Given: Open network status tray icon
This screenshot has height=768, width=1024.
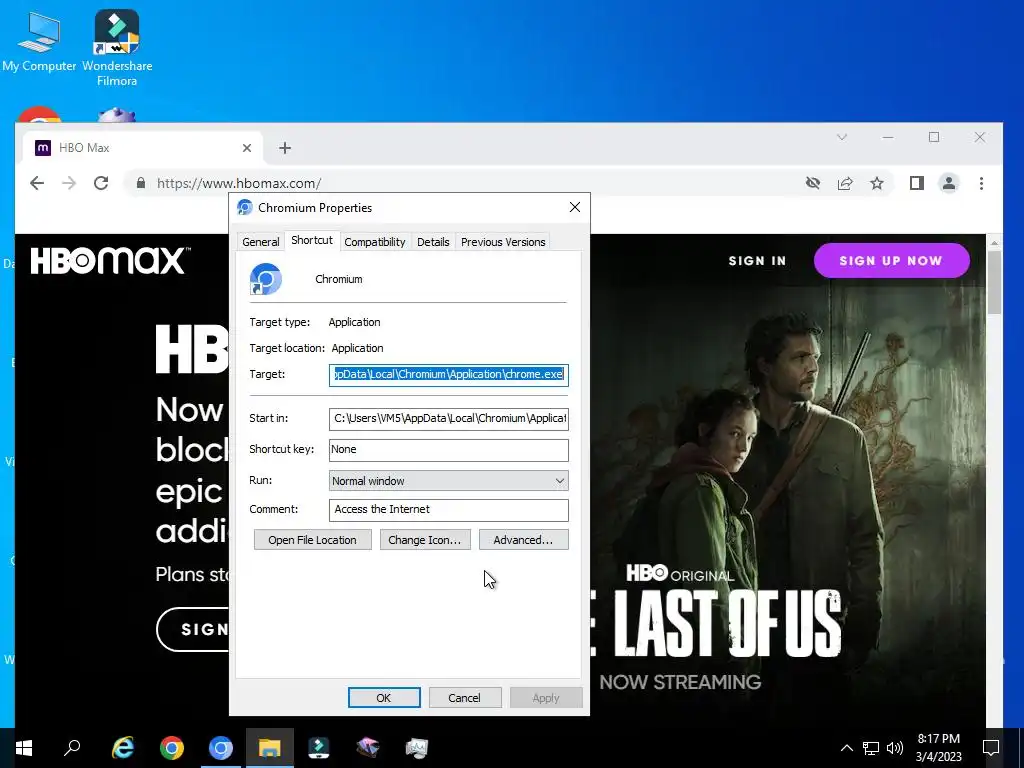Looking at the screenshot, I should [871, 748].
